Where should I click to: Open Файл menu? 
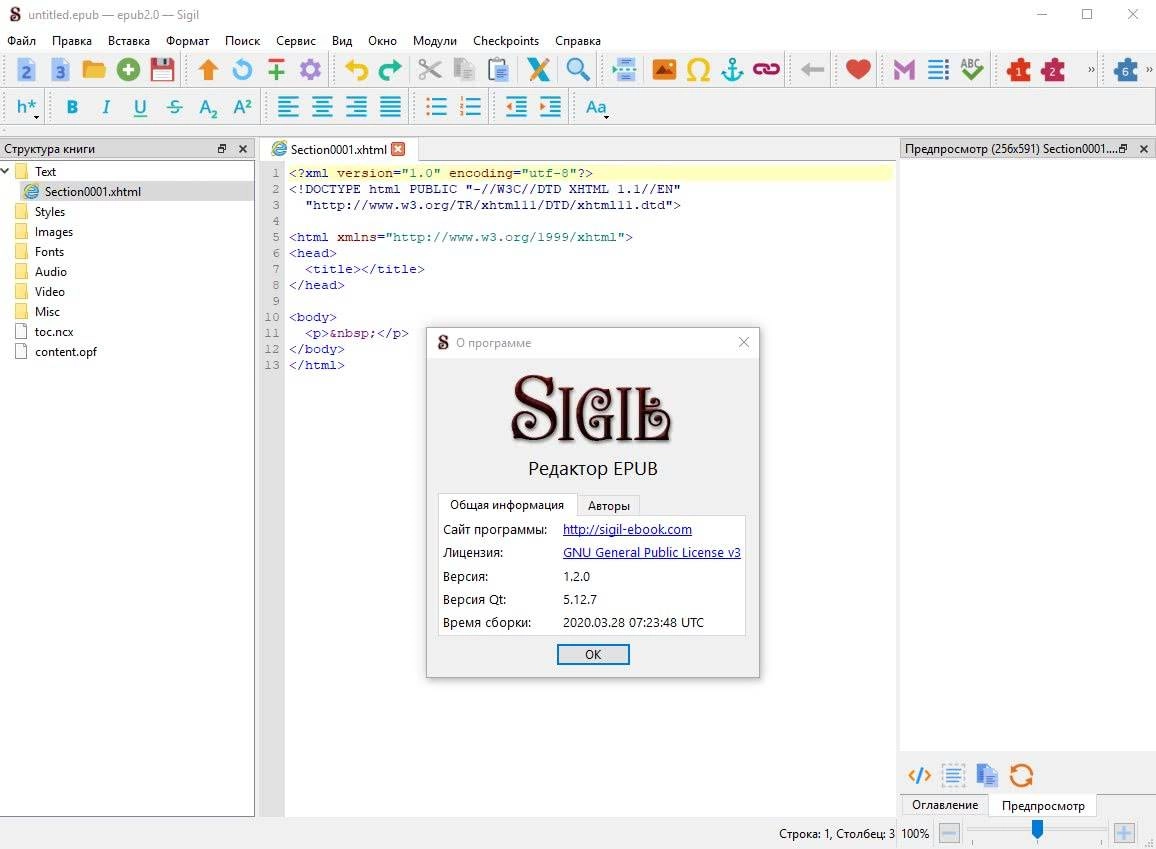click(x=21, y=41)
